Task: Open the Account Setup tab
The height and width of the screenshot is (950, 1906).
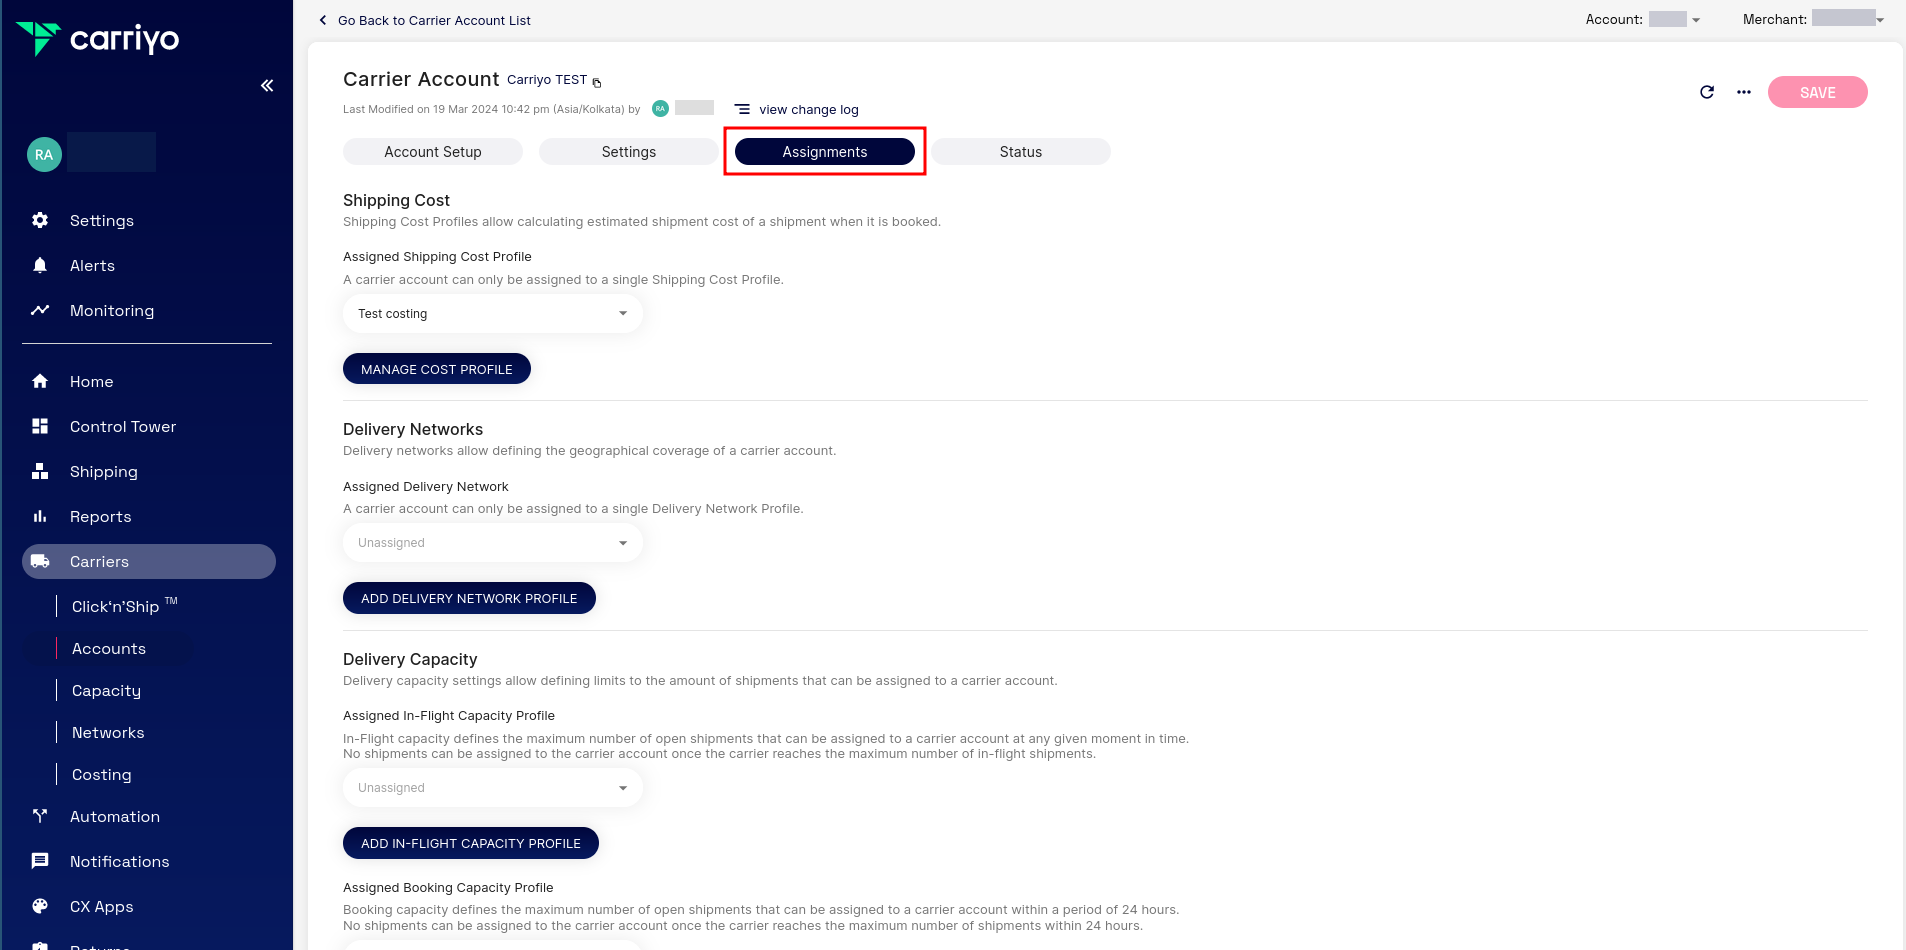Action: (433, 151)
